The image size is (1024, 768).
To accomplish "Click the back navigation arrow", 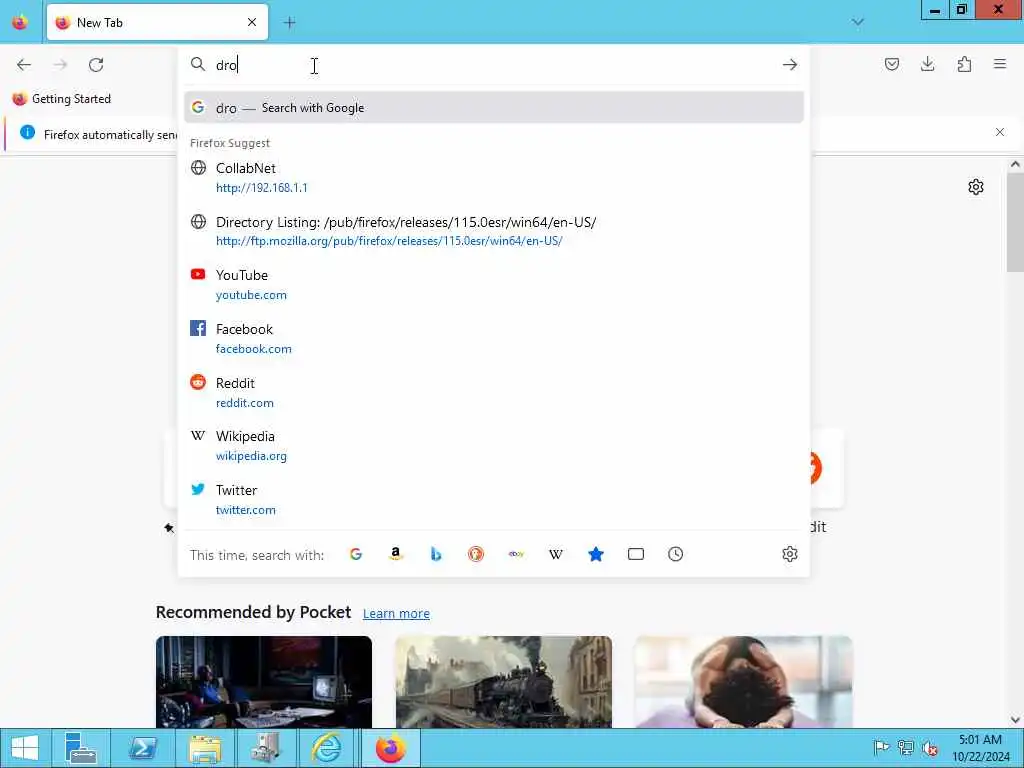I will pyautogui.click(x=24, y=65).
